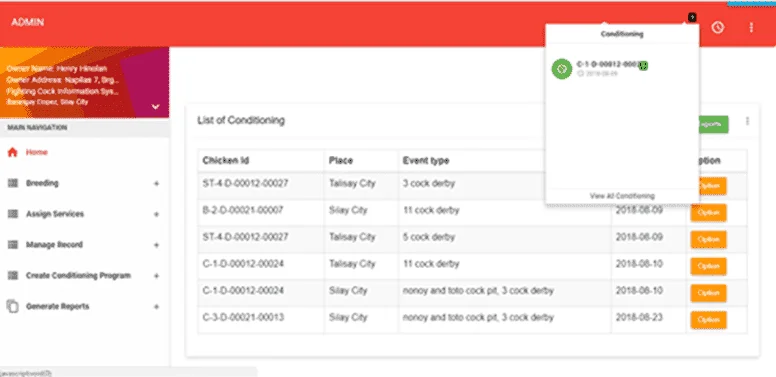Click the View All Conditioning link
776x377 pixels.
[x=622, y=196]
